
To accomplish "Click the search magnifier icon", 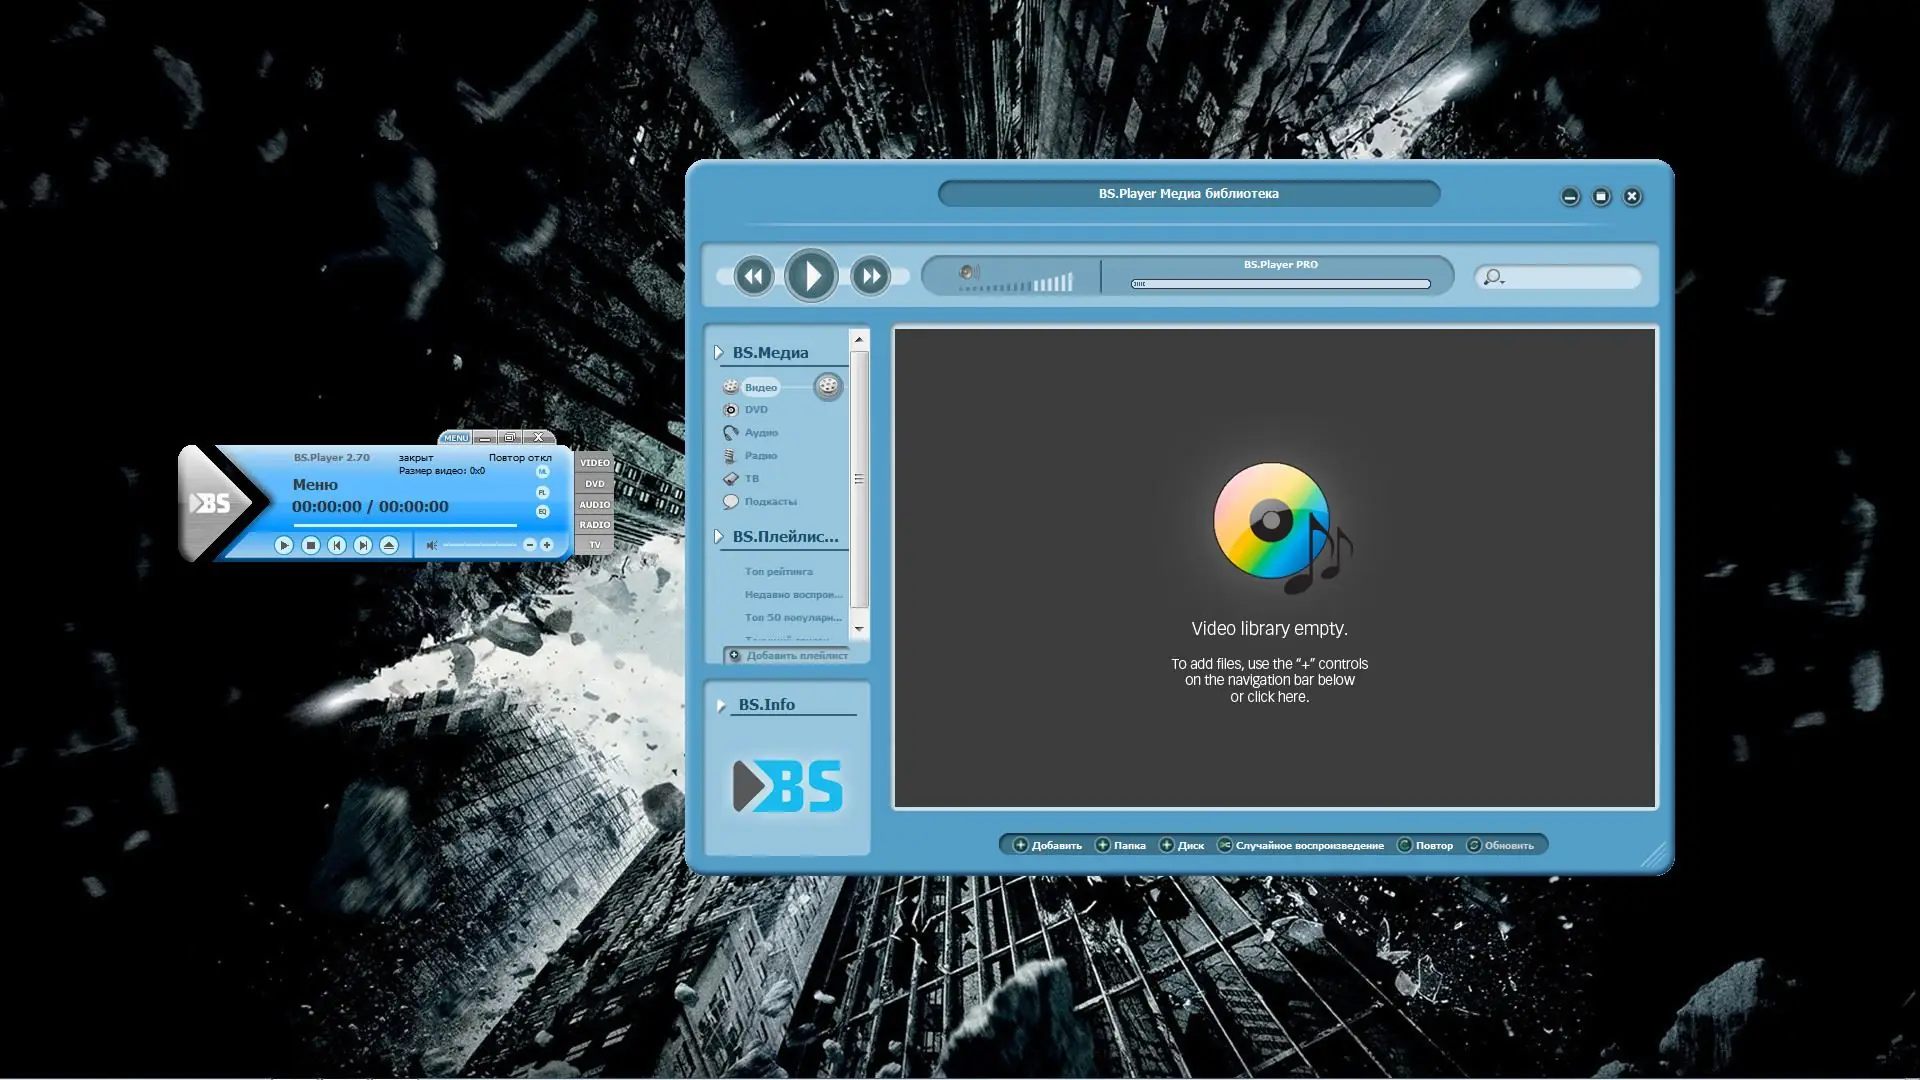I will (x=1492, y=277).
